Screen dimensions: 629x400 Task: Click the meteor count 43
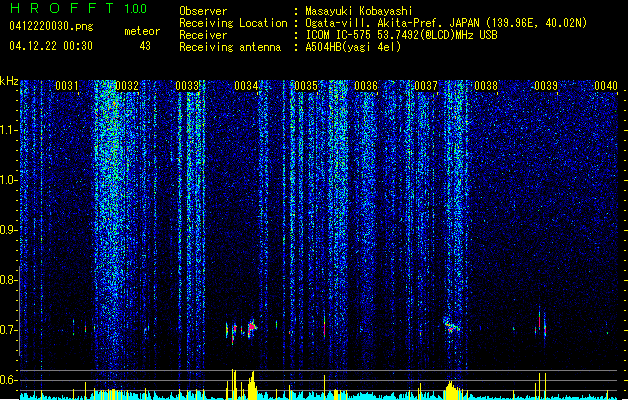[145, 46]
